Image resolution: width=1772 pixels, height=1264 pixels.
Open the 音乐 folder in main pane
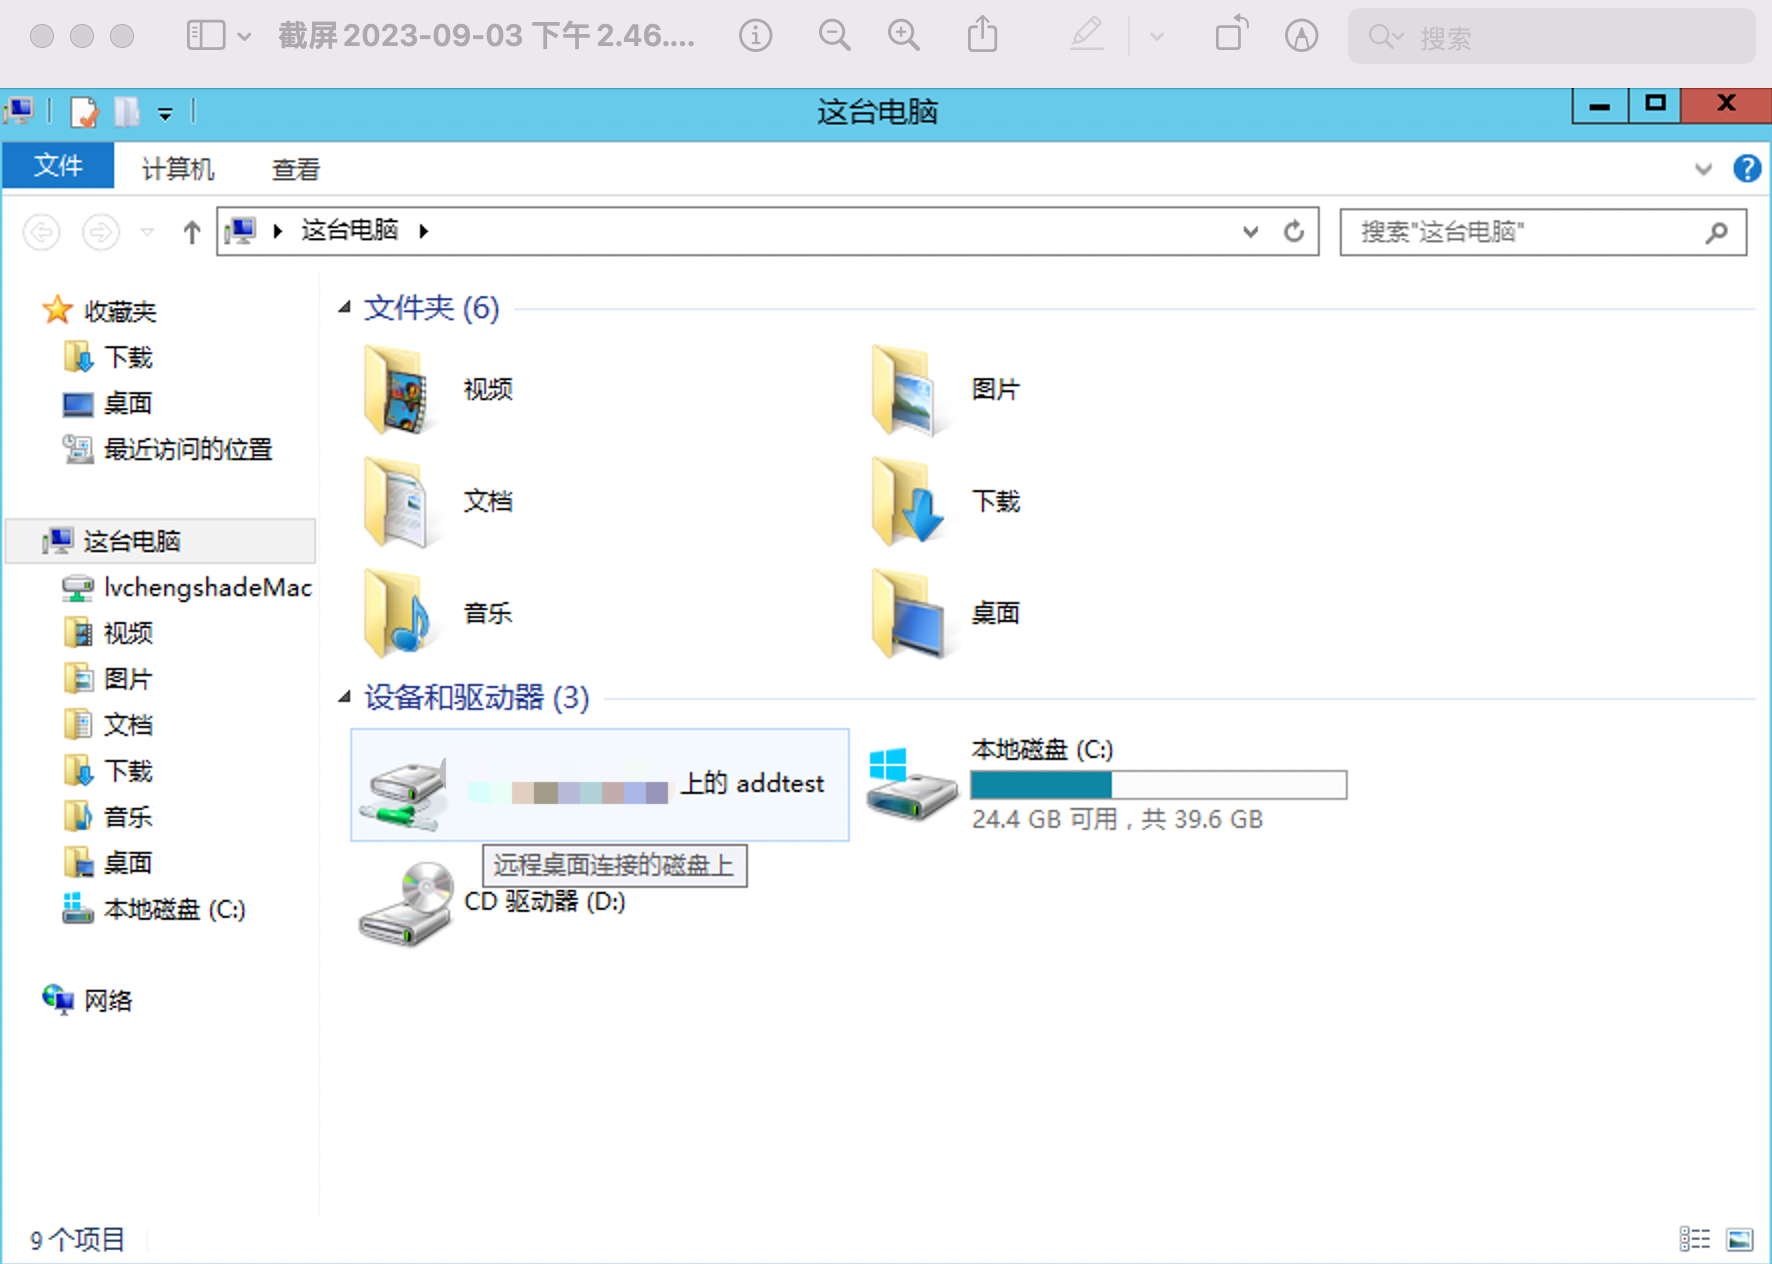pos(488,613)
